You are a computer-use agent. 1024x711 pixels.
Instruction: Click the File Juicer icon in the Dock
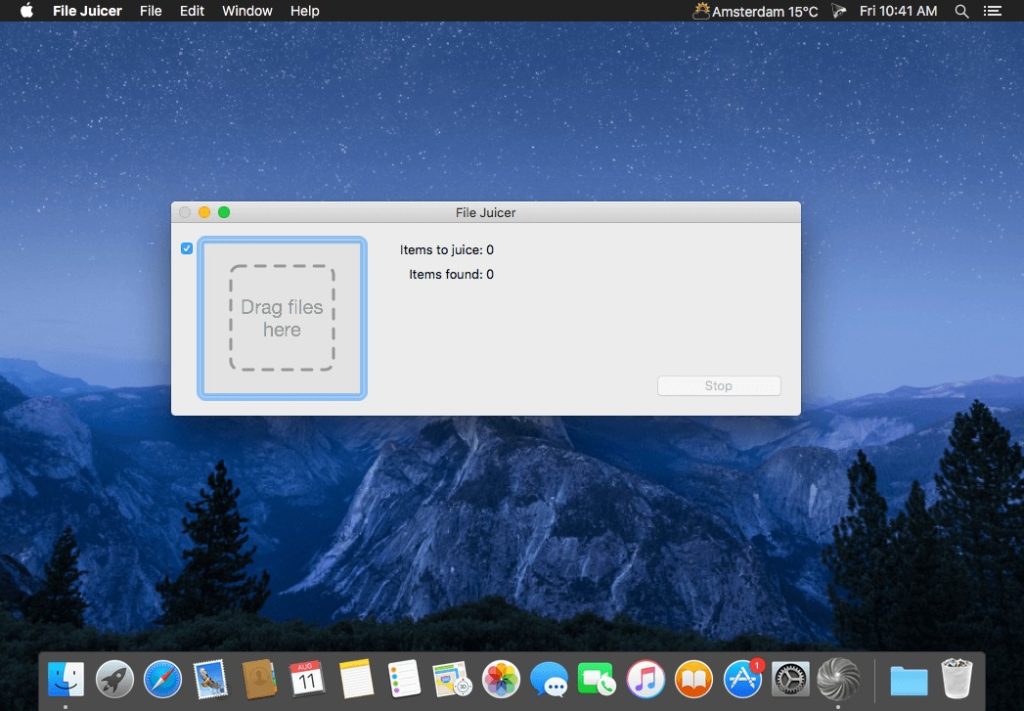coord(837,680)
